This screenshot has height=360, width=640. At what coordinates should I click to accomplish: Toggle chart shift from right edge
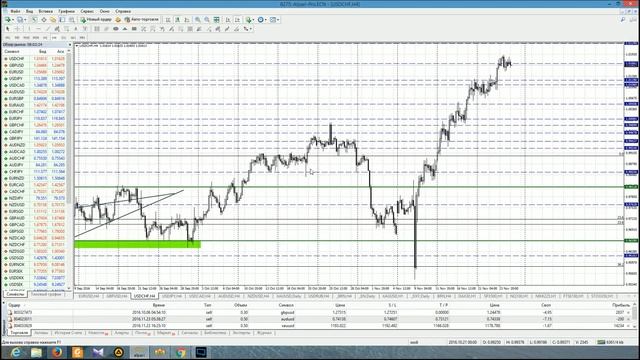(x=237, y=20)
